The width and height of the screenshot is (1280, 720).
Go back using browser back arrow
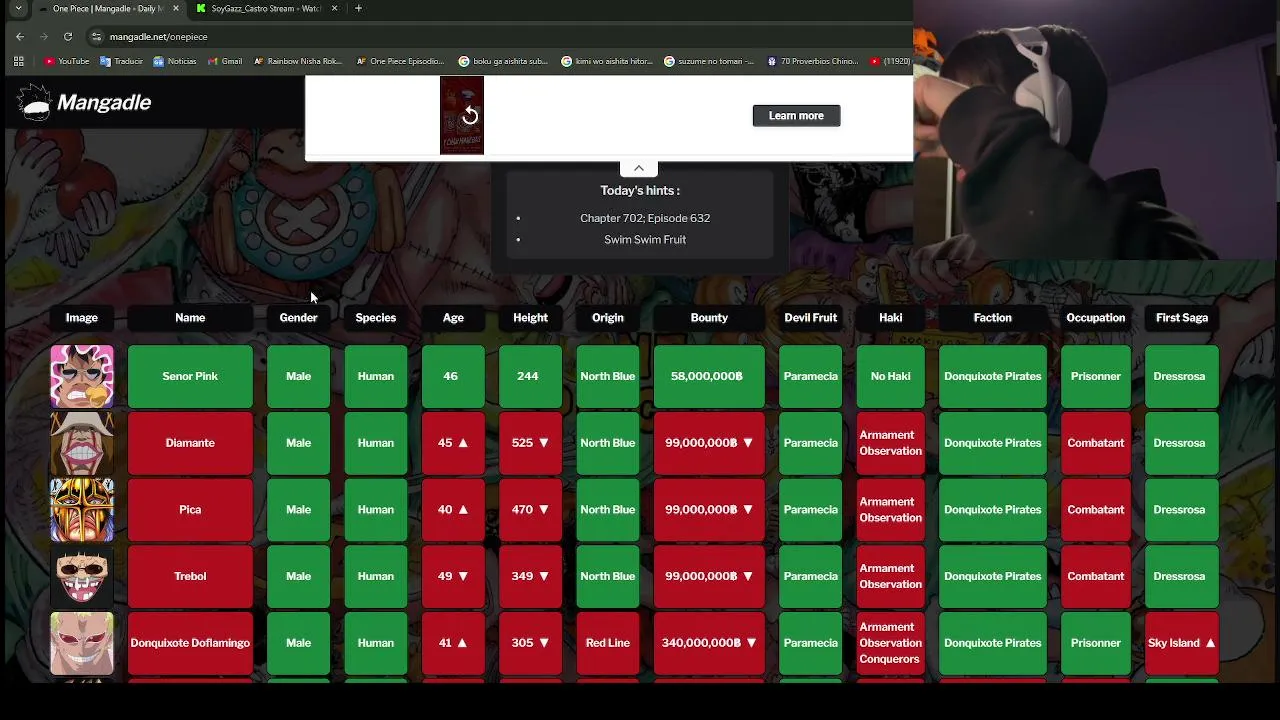[x=20, y=37]
